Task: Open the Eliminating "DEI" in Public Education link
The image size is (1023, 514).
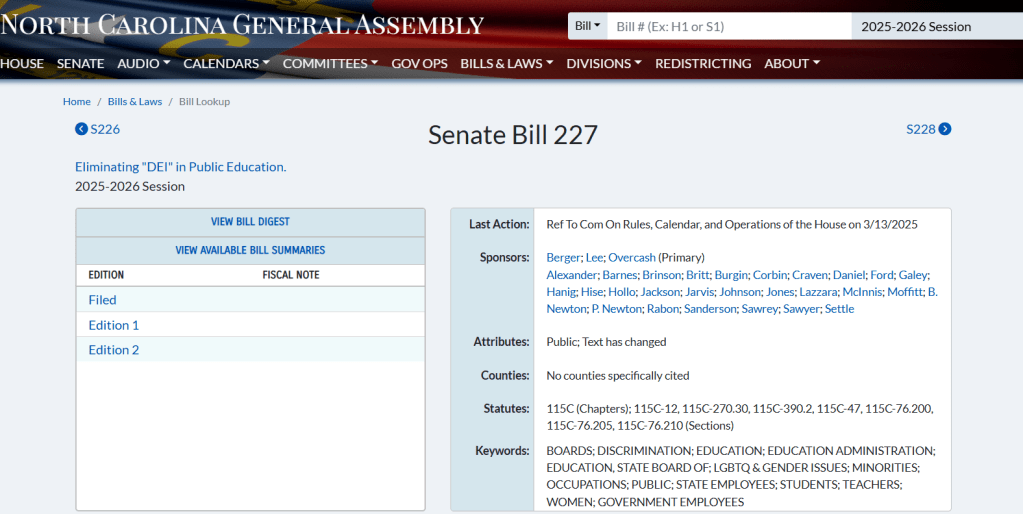Action: click(x=180, y=167)
